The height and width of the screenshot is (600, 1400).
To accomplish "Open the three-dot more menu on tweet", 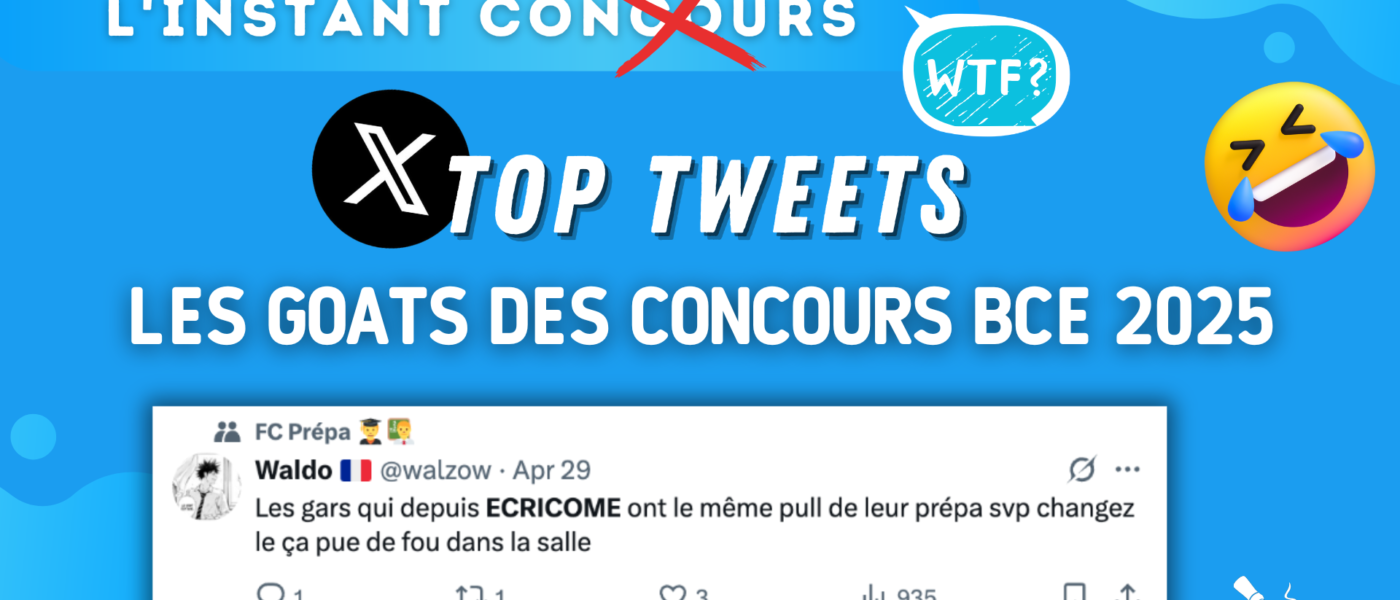I will point(1127,469).
